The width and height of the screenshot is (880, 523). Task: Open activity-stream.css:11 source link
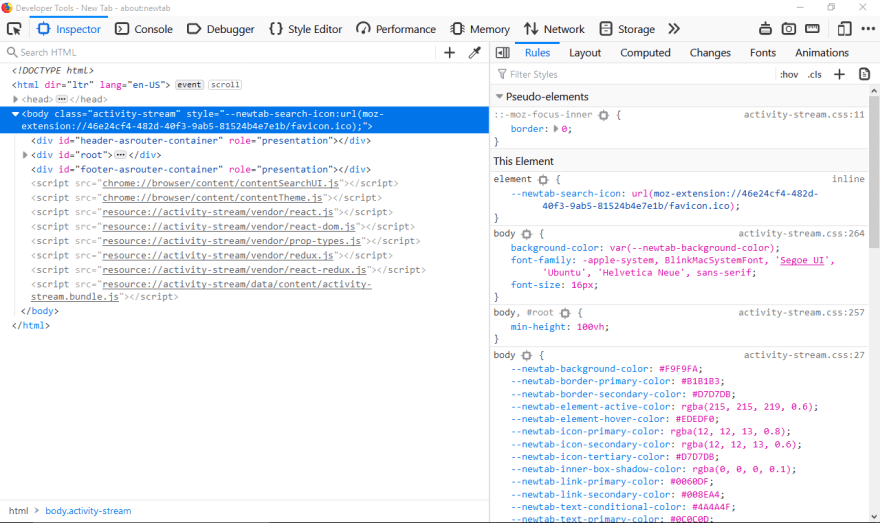coord(804,114)
